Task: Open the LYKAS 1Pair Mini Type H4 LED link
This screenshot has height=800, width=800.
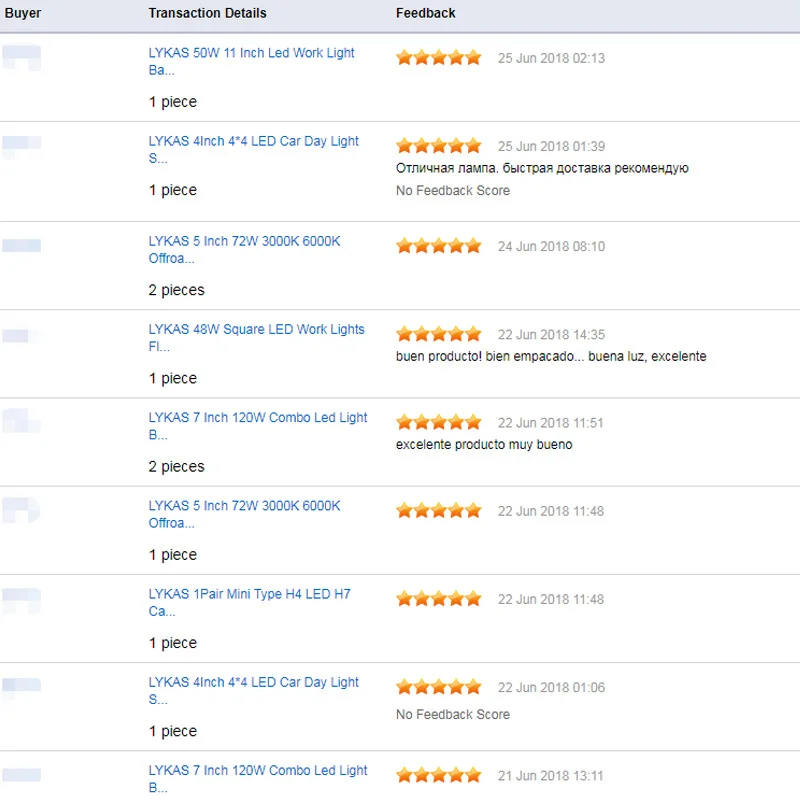Action: (249, 603)
